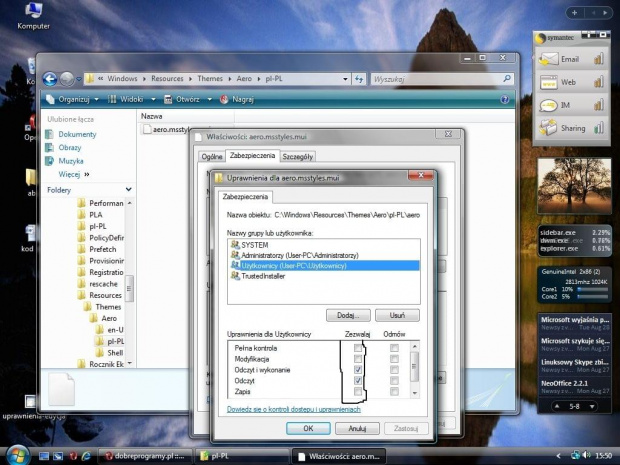
Task: Select TrustedInstaller in user list
Action: pos(258,276)
